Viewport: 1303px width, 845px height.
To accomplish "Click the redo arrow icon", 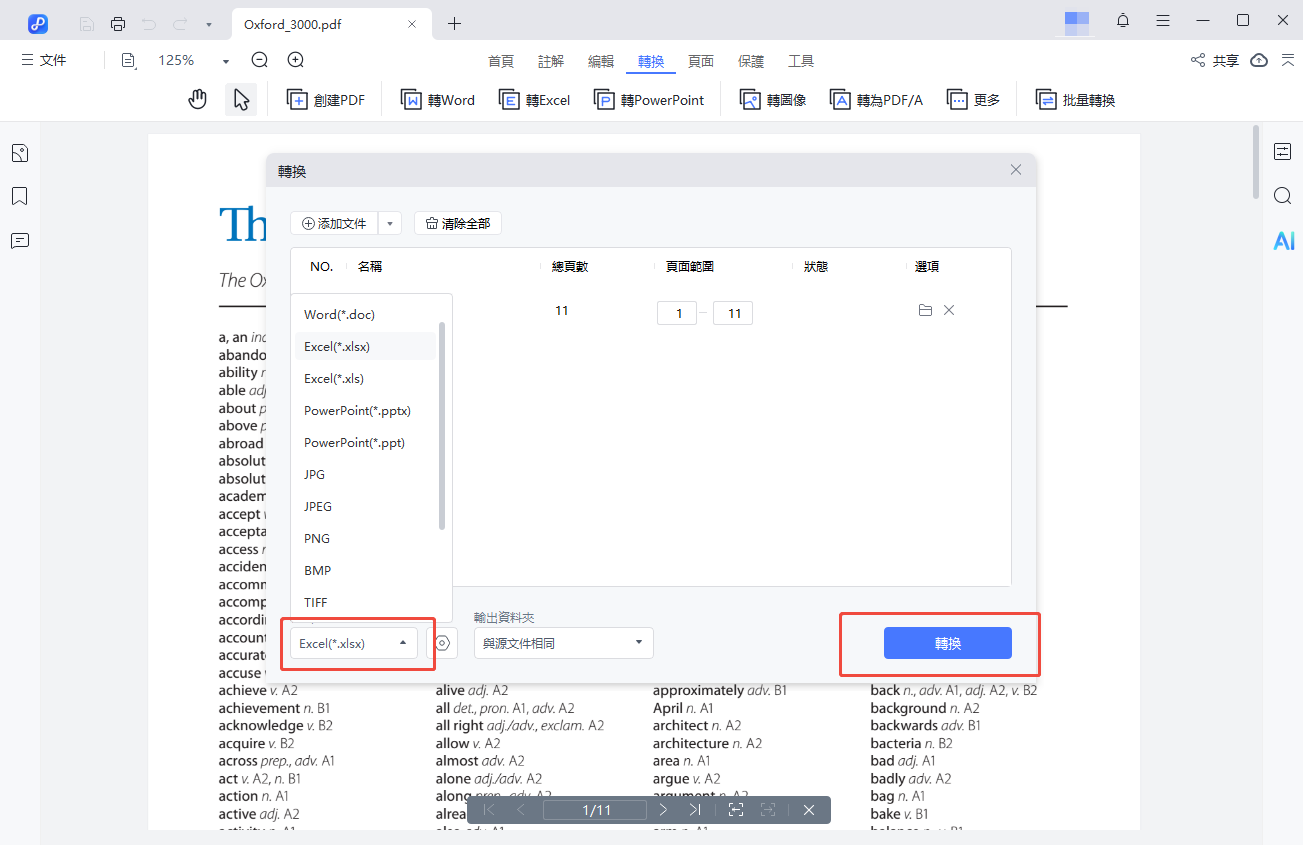I will pos(180,23).
